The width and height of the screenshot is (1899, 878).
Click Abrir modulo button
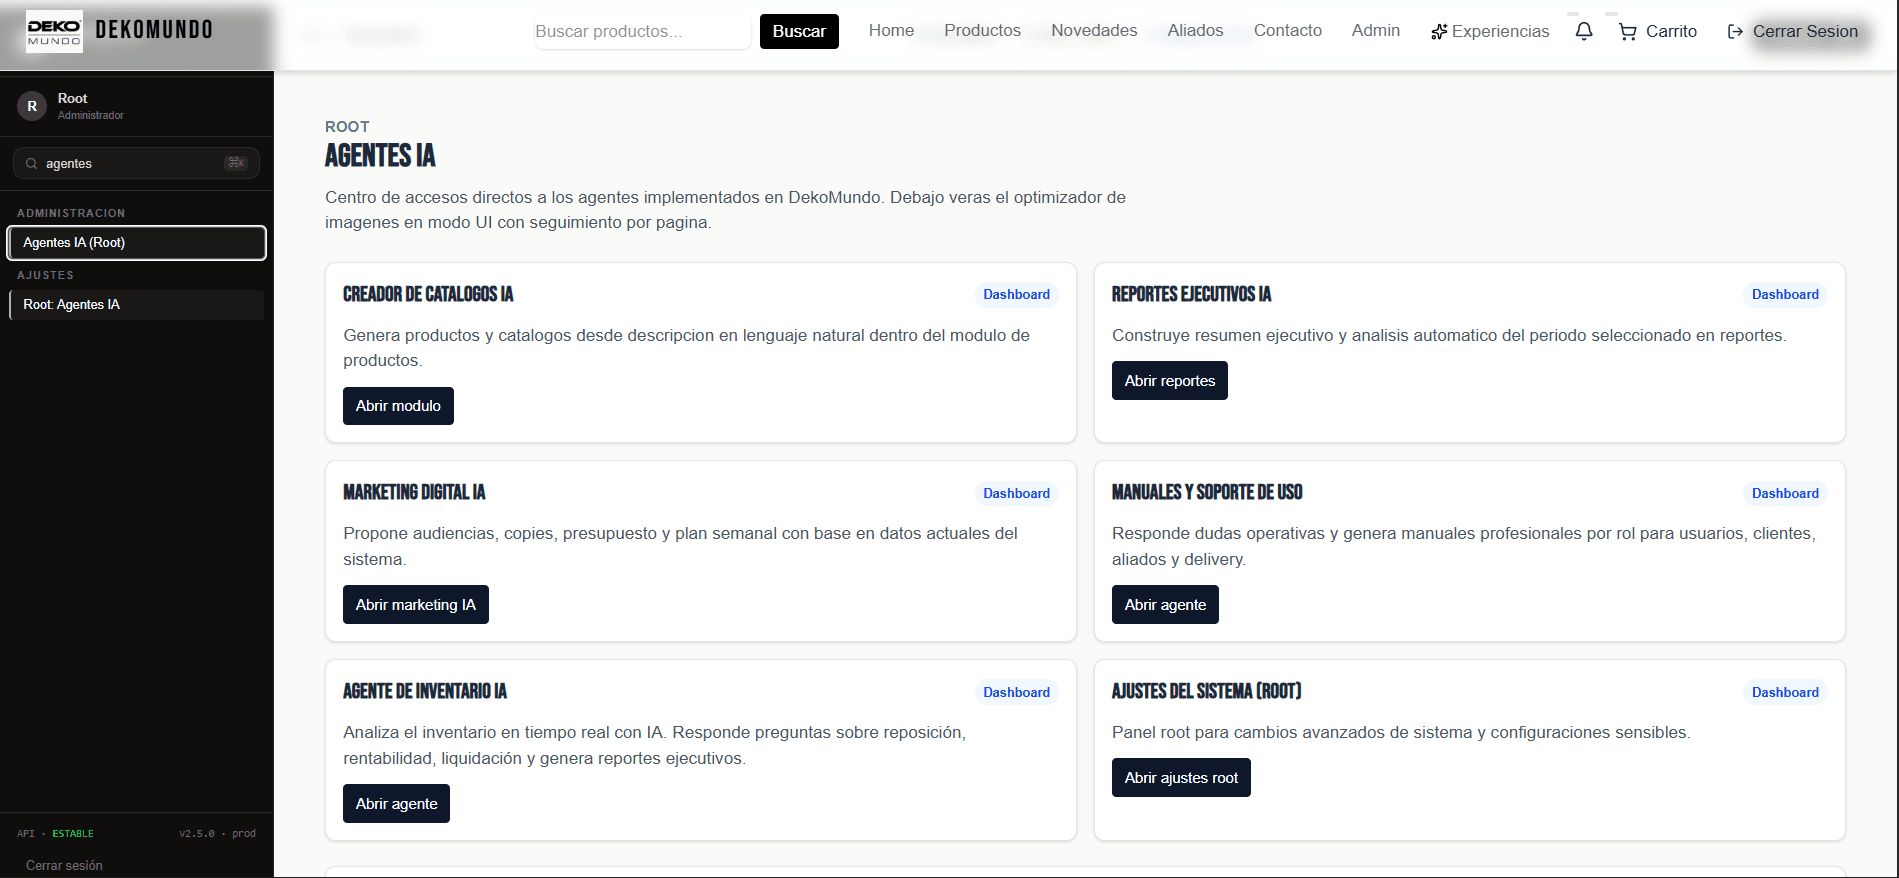398,406
